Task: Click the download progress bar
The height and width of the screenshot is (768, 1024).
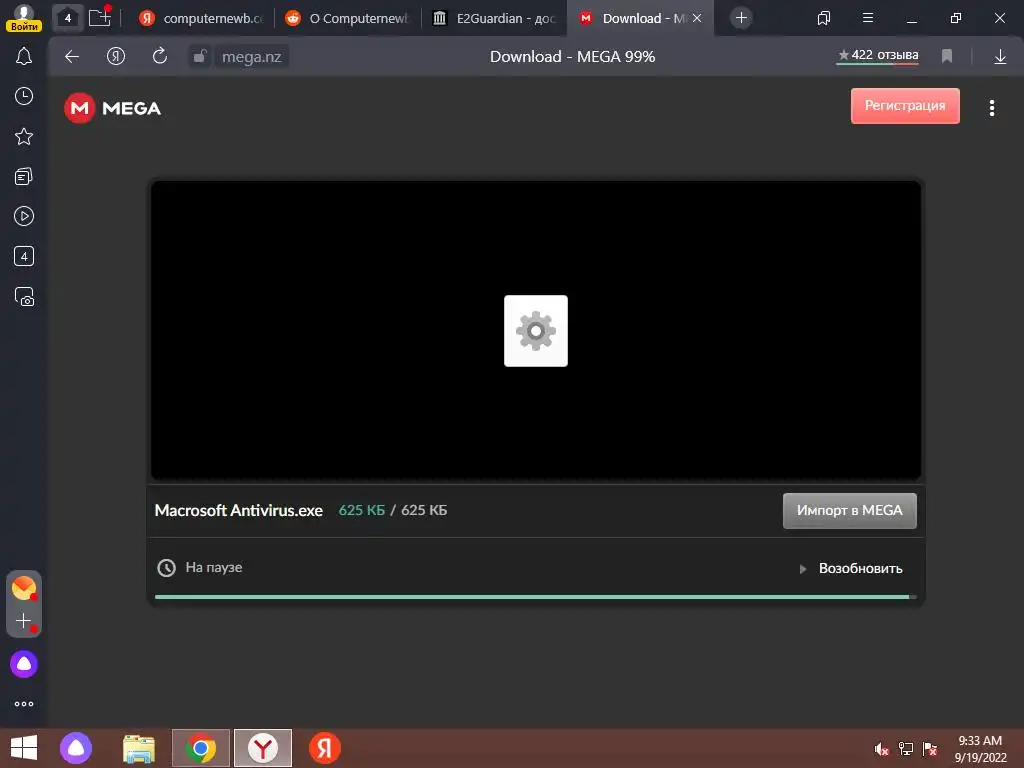Action: point(536,597)
